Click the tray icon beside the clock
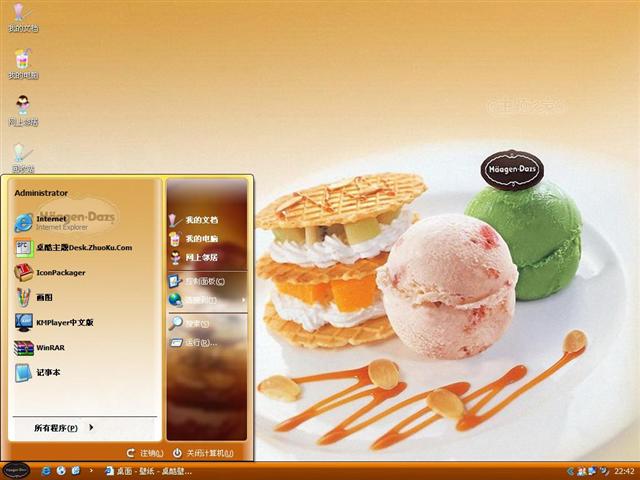 tap(604, 471)
